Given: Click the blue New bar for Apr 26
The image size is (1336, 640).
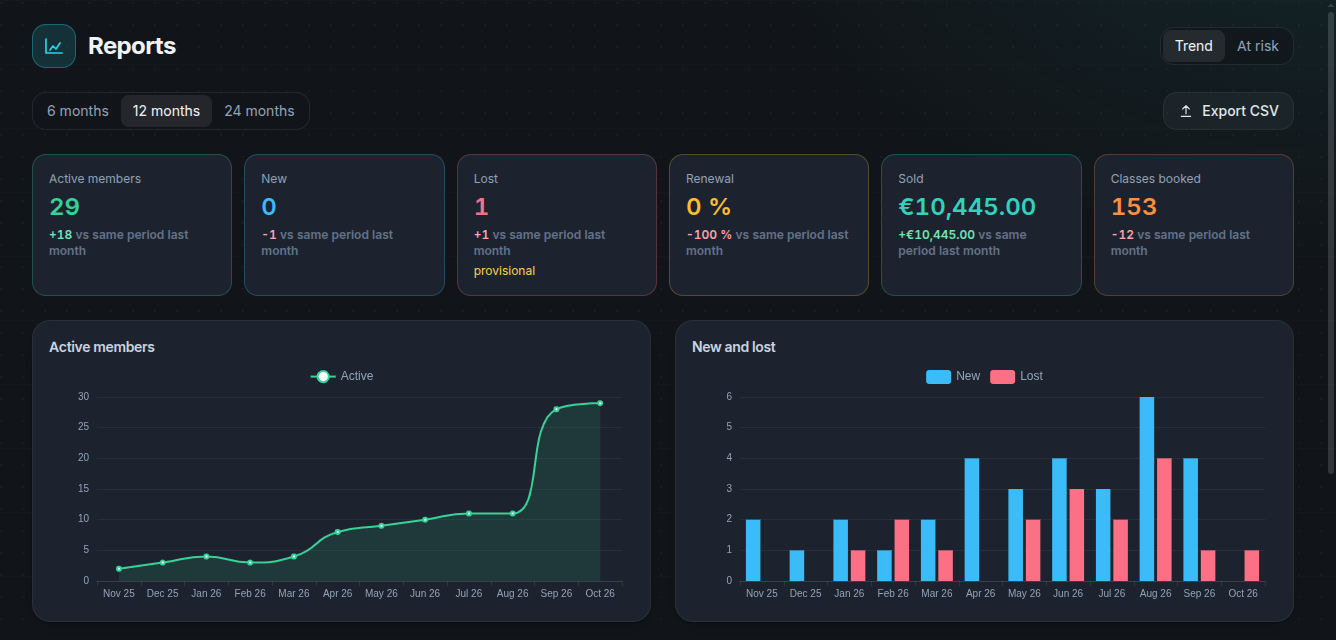Looking at the screenshot, I should pyautogui.click(x=972, y=520).
